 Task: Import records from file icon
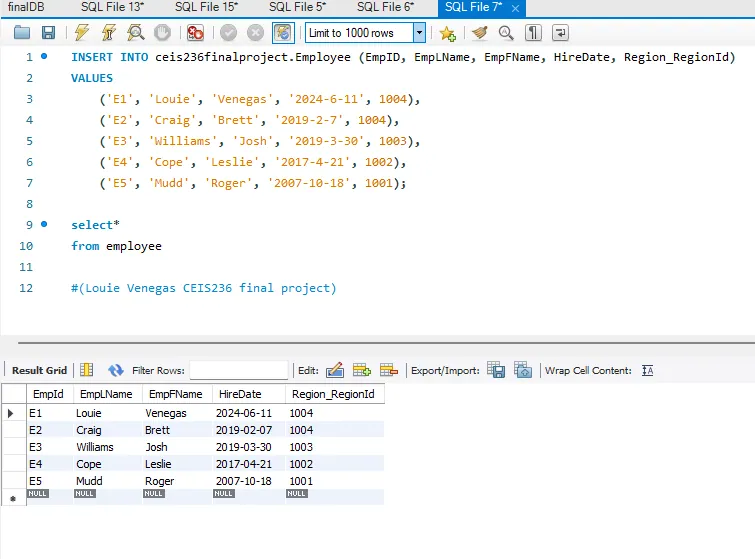pyautogui.click(x=523, y=370)
